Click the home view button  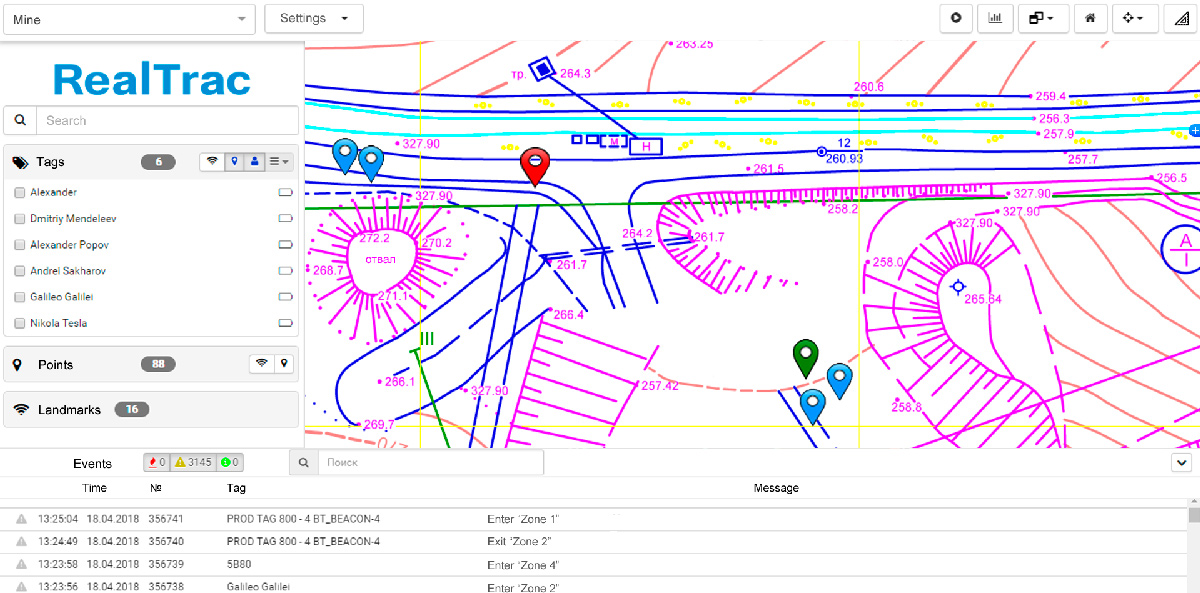1090,18
